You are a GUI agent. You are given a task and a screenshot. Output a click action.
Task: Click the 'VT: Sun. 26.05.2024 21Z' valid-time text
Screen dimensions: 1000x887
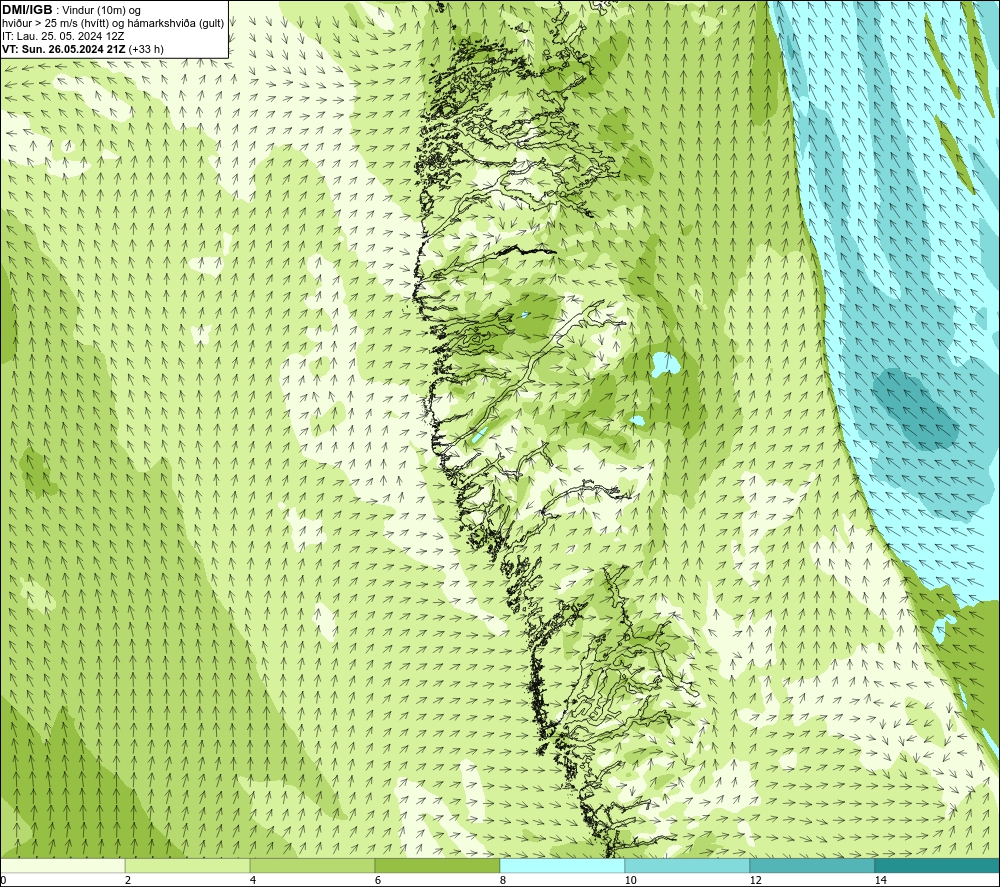(64, 49)
